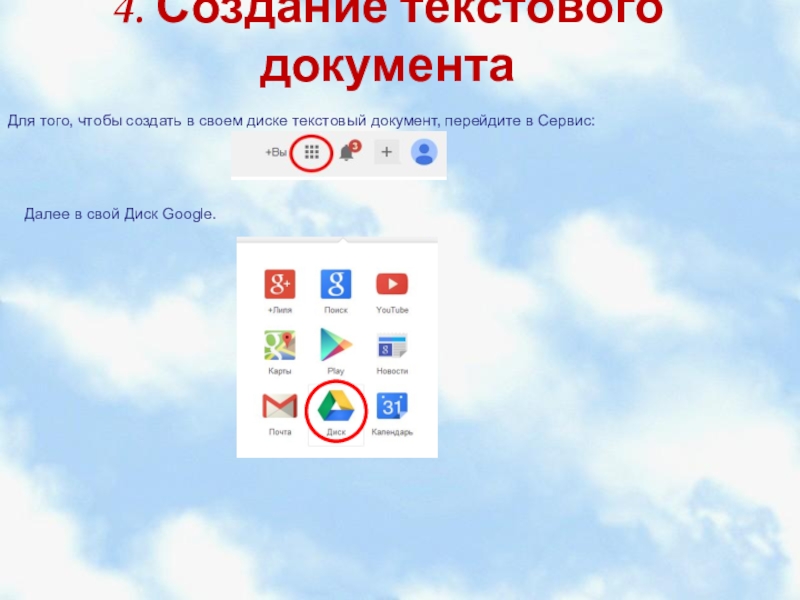Screen dimensions: 800x600
Task: Click the Новости label text
Action: tap(392, 371)
